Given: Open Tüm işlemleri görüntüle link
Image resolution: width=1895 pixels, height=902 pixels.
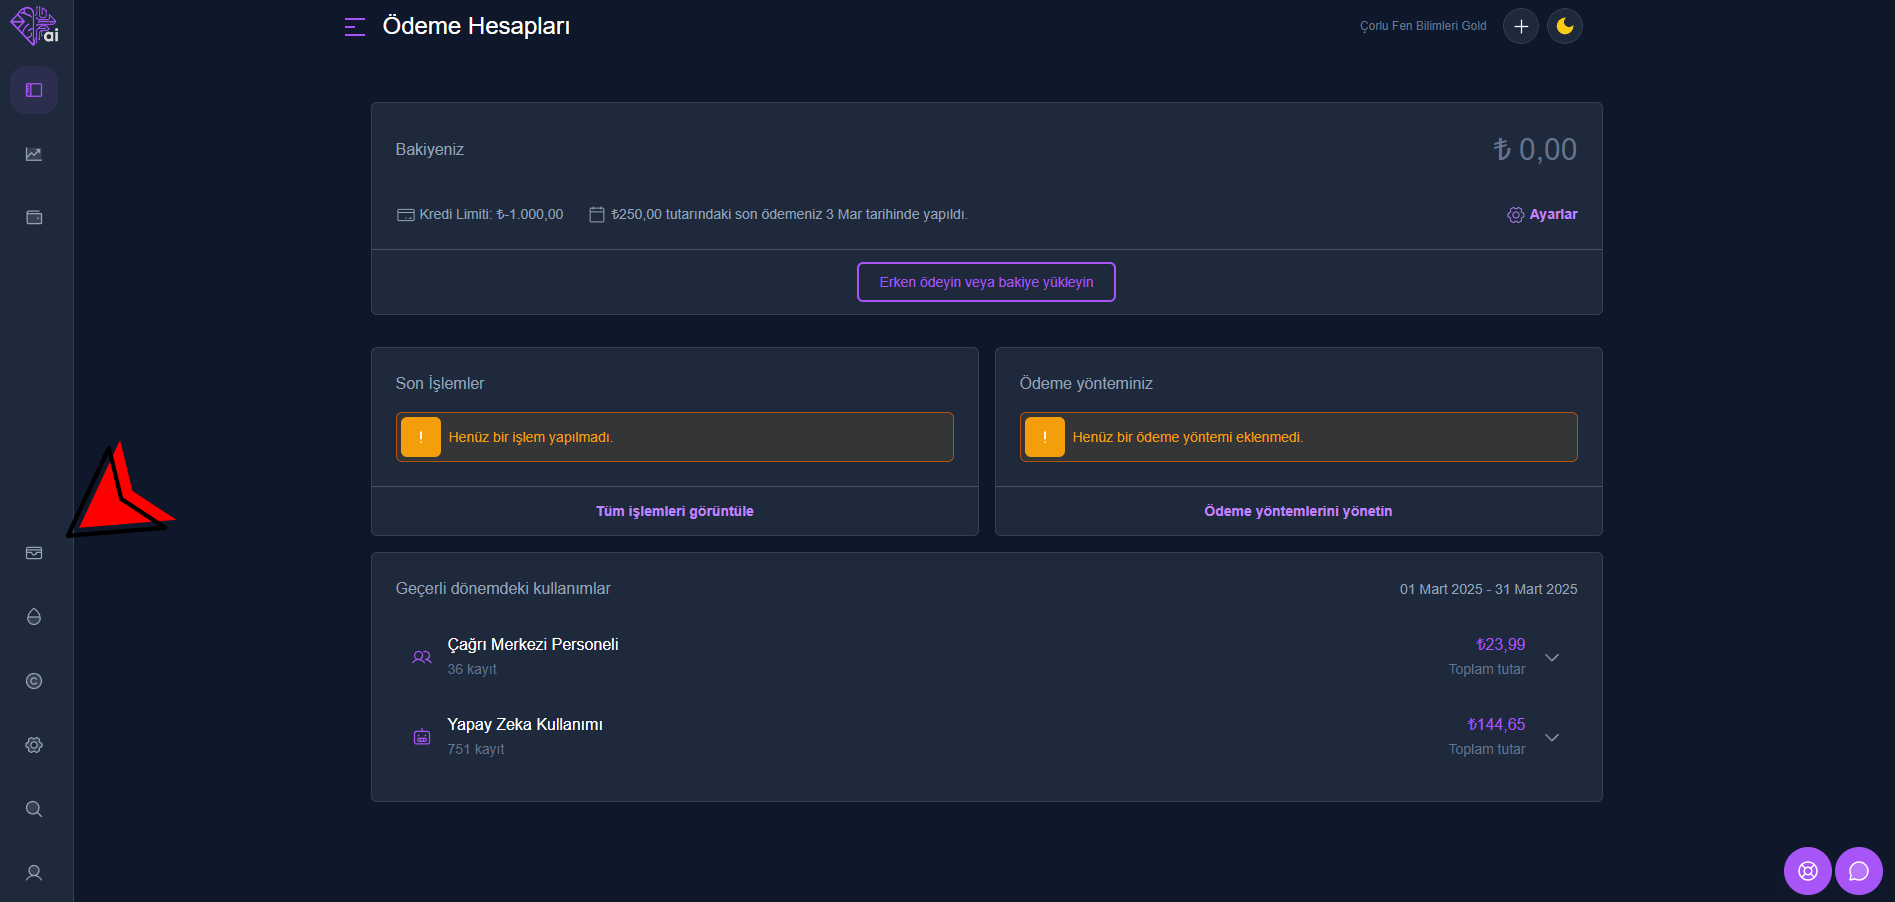Looking at the screenshot, I should [x=675, y=511].
